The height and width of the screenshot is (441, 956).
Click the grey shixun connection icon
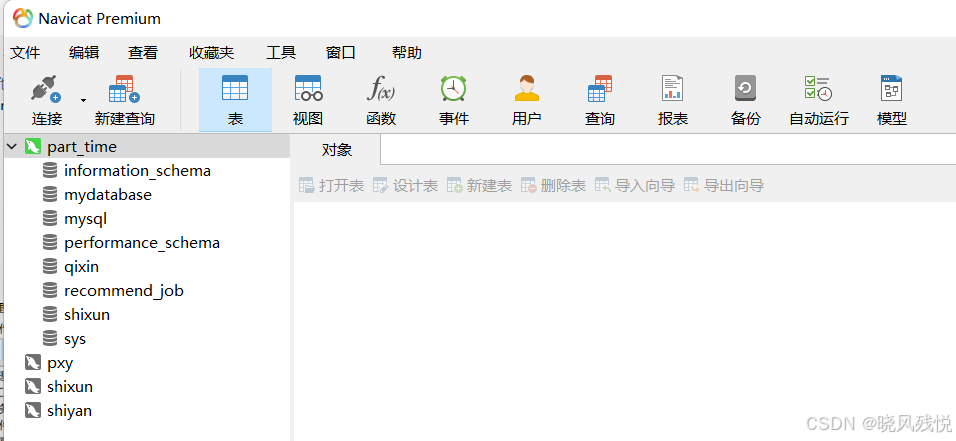click(32, 387)
